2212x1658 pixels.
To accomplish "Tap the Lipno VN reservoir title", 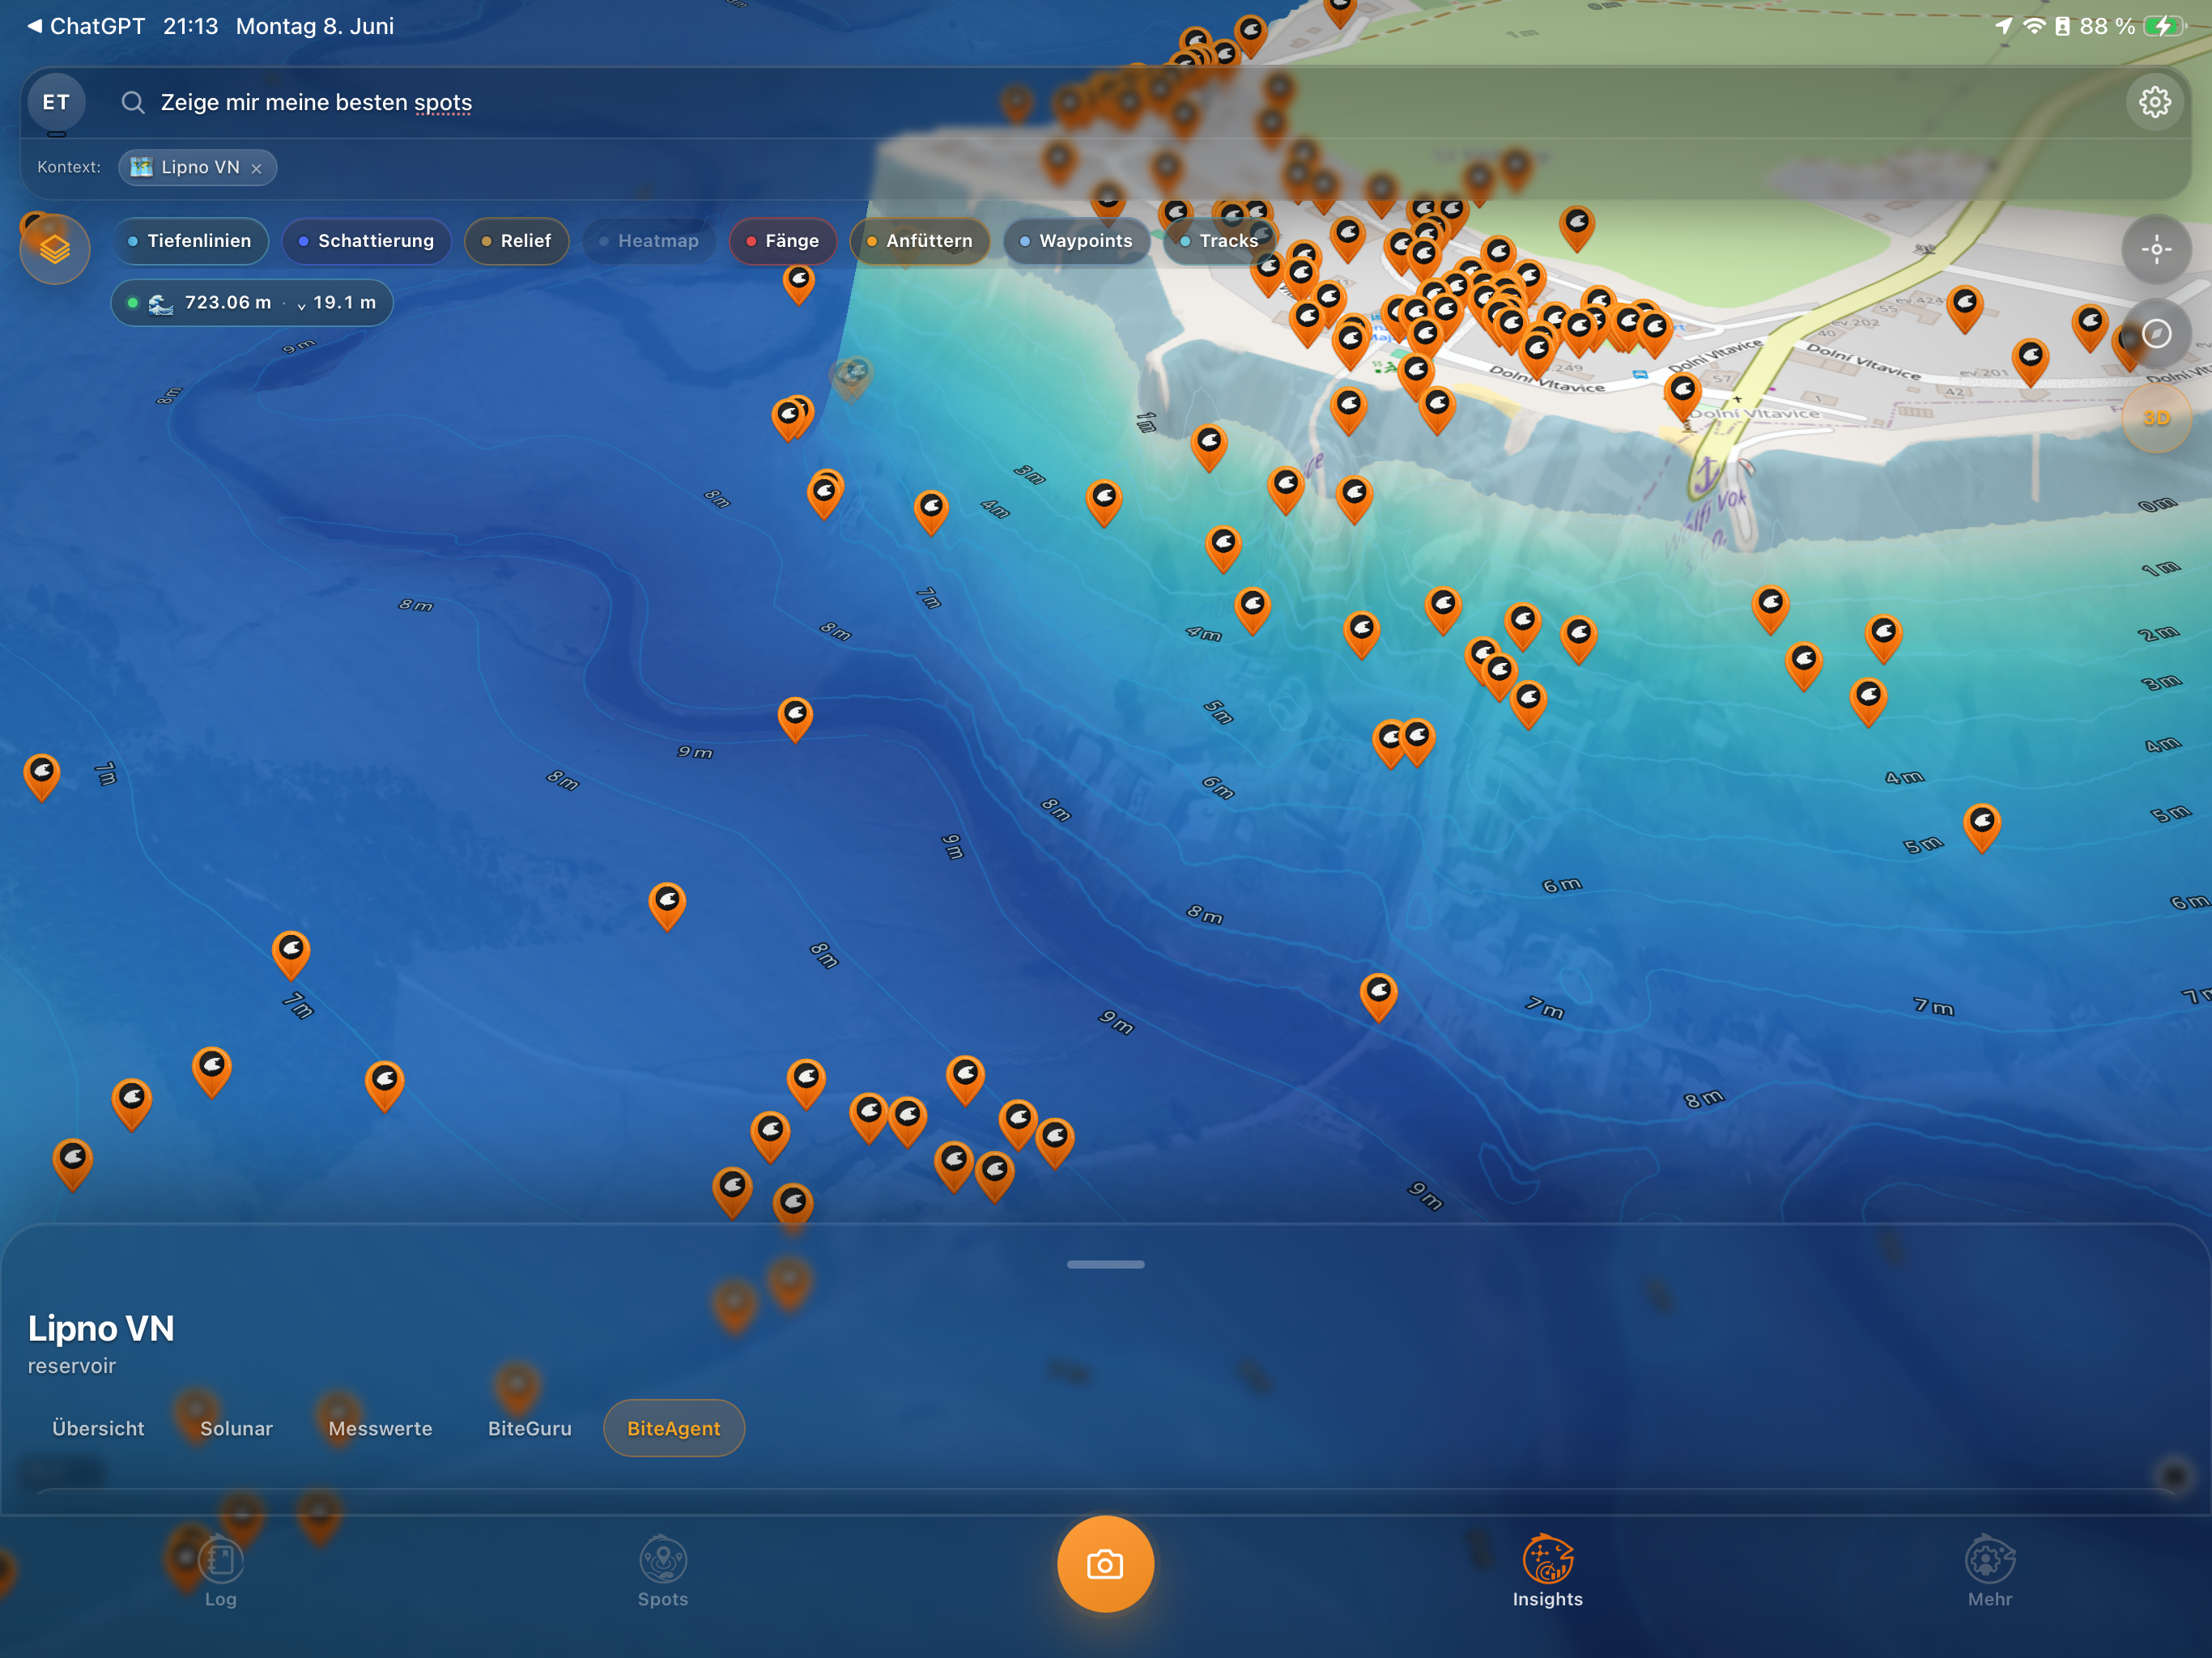I will 101,1328.
